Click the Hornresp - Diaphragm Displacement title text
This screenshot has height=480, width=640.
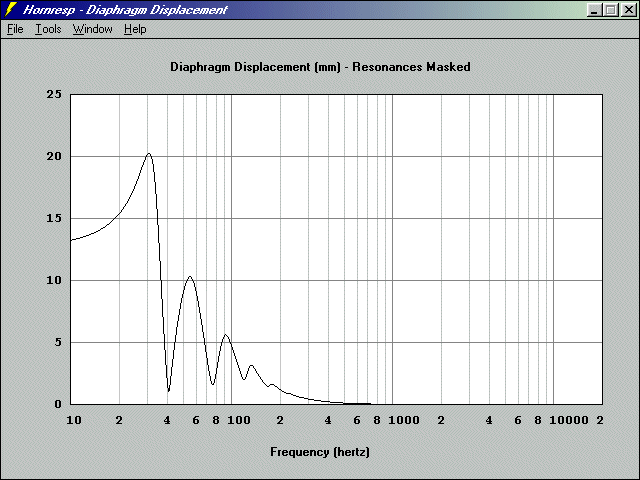[x=125, y=10]
